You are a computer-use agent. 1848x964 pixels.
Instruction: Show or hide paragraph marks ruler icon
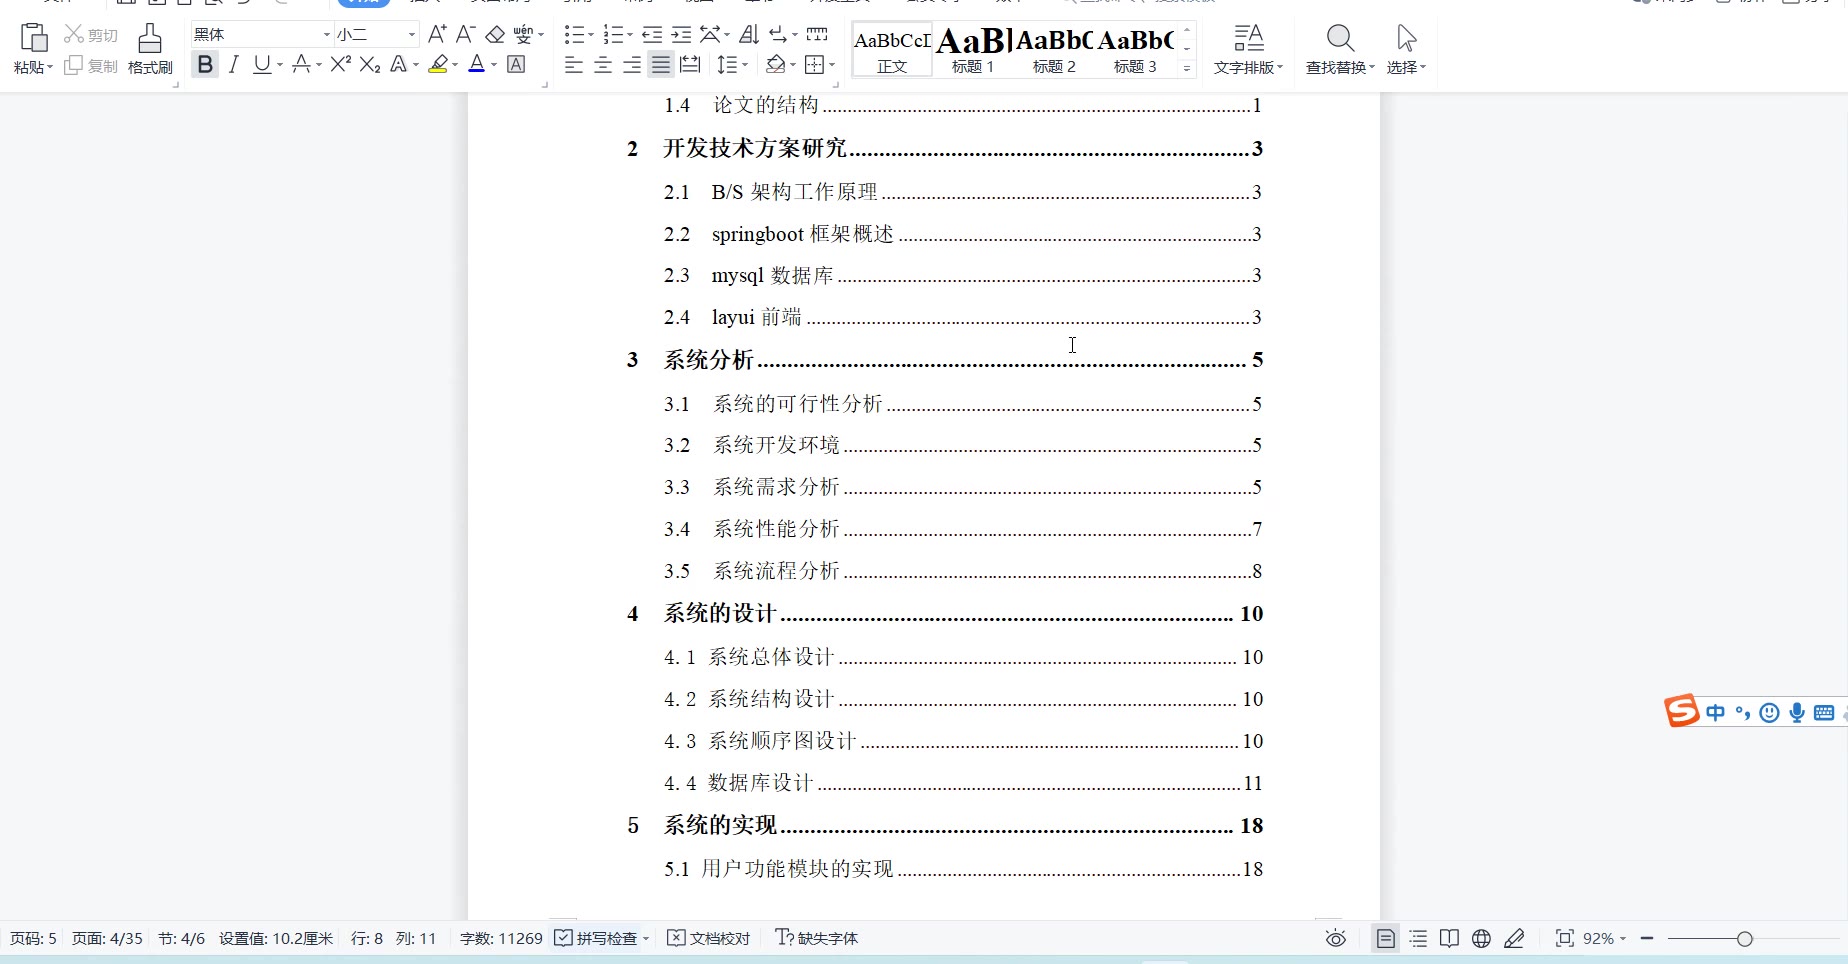coord(817,35)
